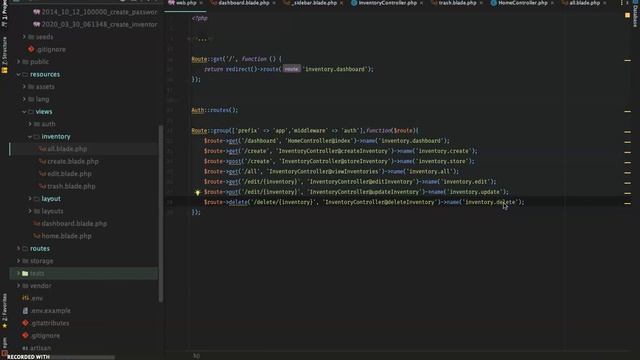Select the artisan file
The width and height of the screenshot is (640, 360).
tap(37, 348)
